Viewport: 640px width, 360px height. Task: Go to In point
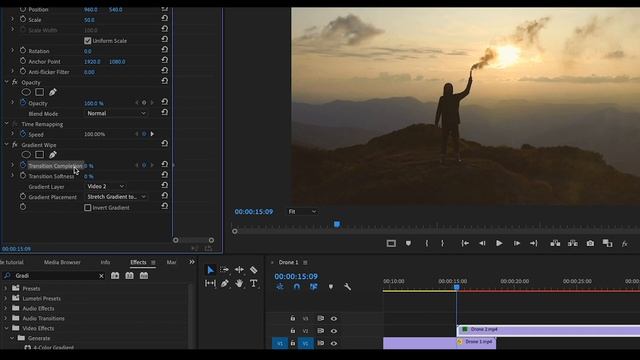tap(465, 243)
